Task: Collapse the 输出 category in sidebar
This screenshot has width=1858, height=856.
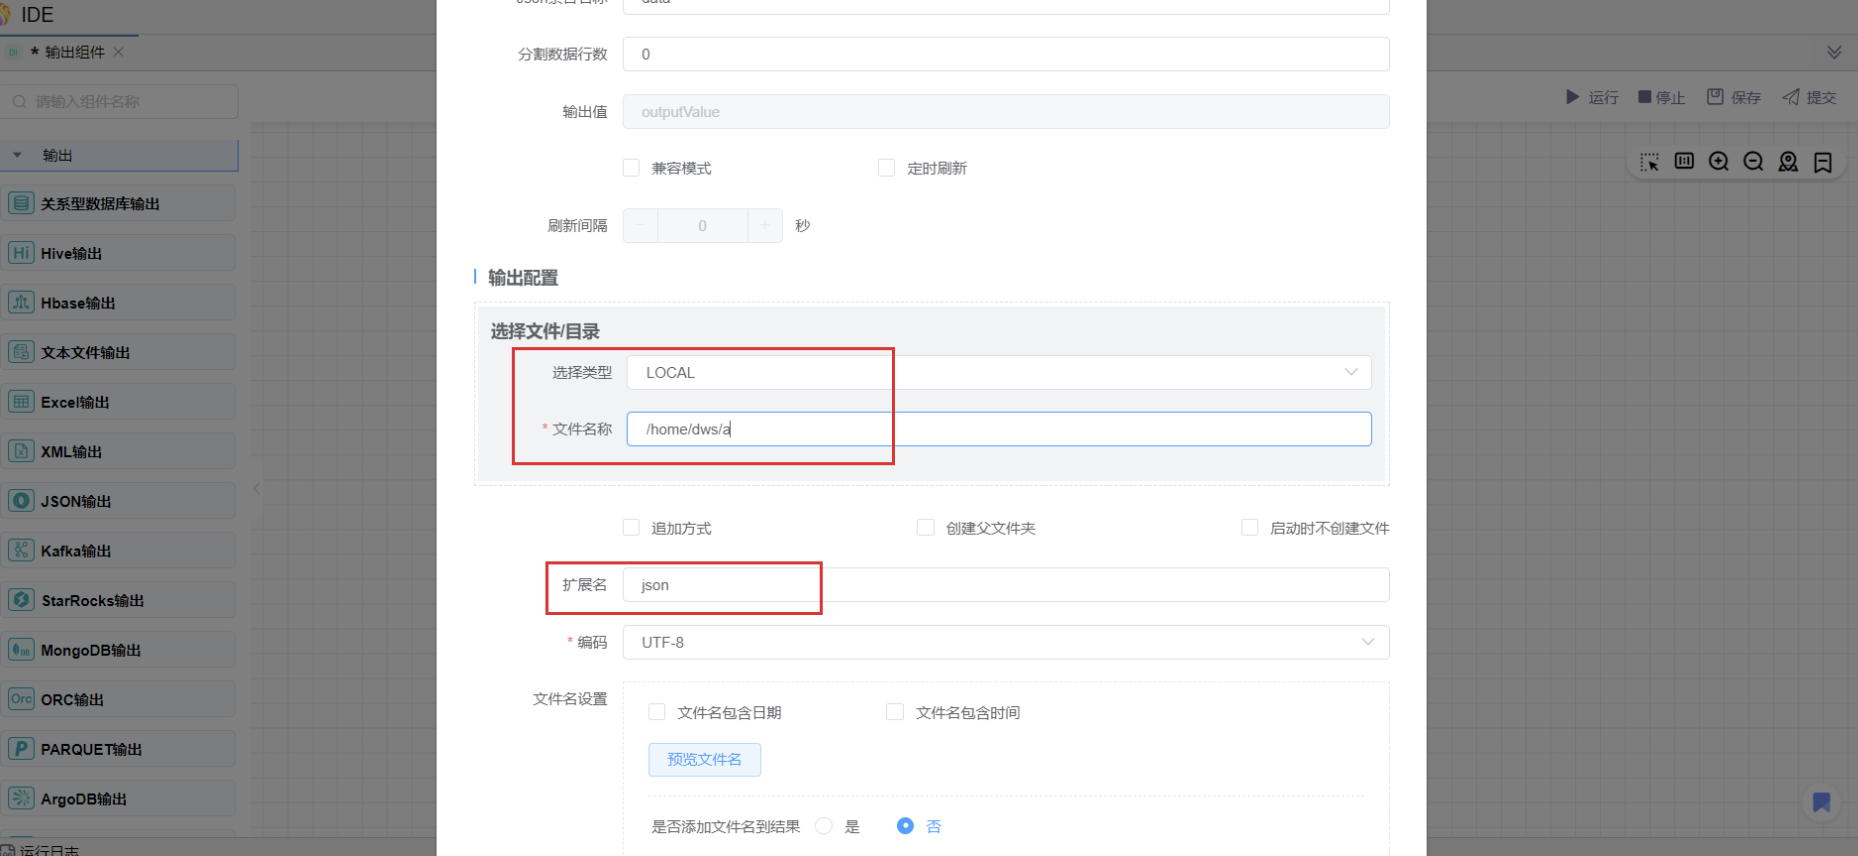Action: (x=17, y=155)
